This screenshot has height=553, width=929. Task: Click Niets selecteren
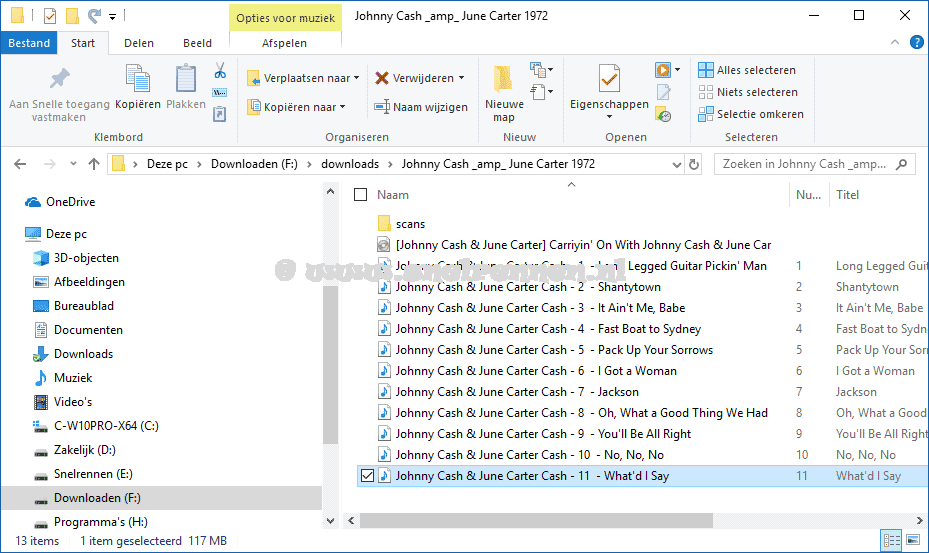pyautogui.click(x=748, y=92)
